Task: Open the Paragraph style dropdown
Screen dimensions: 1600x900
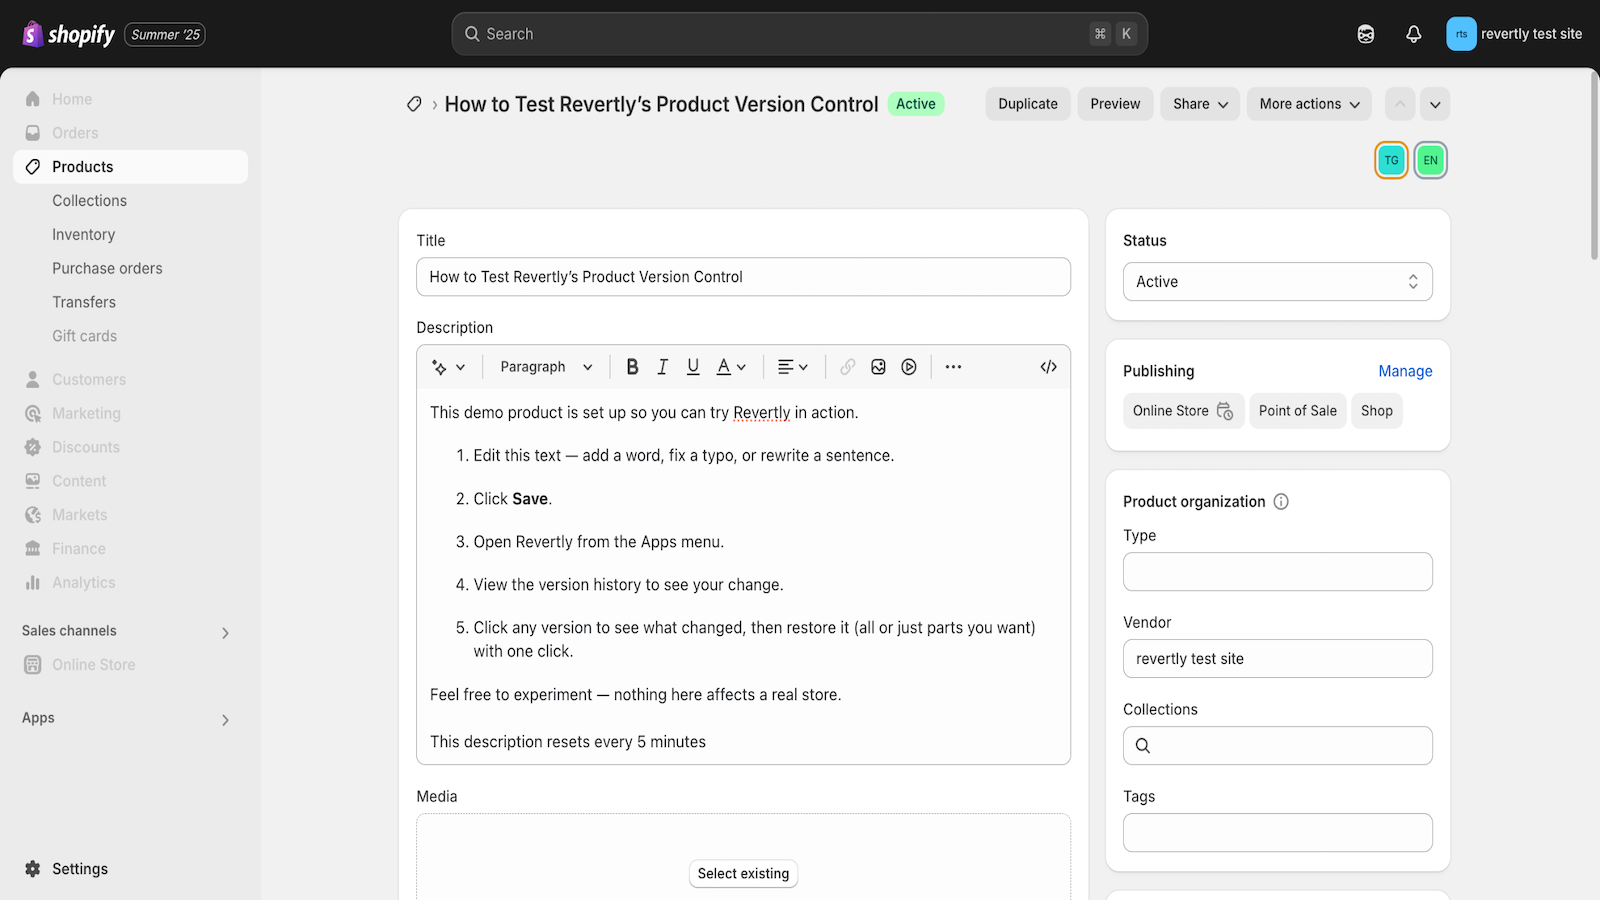Action: [545, 366]
